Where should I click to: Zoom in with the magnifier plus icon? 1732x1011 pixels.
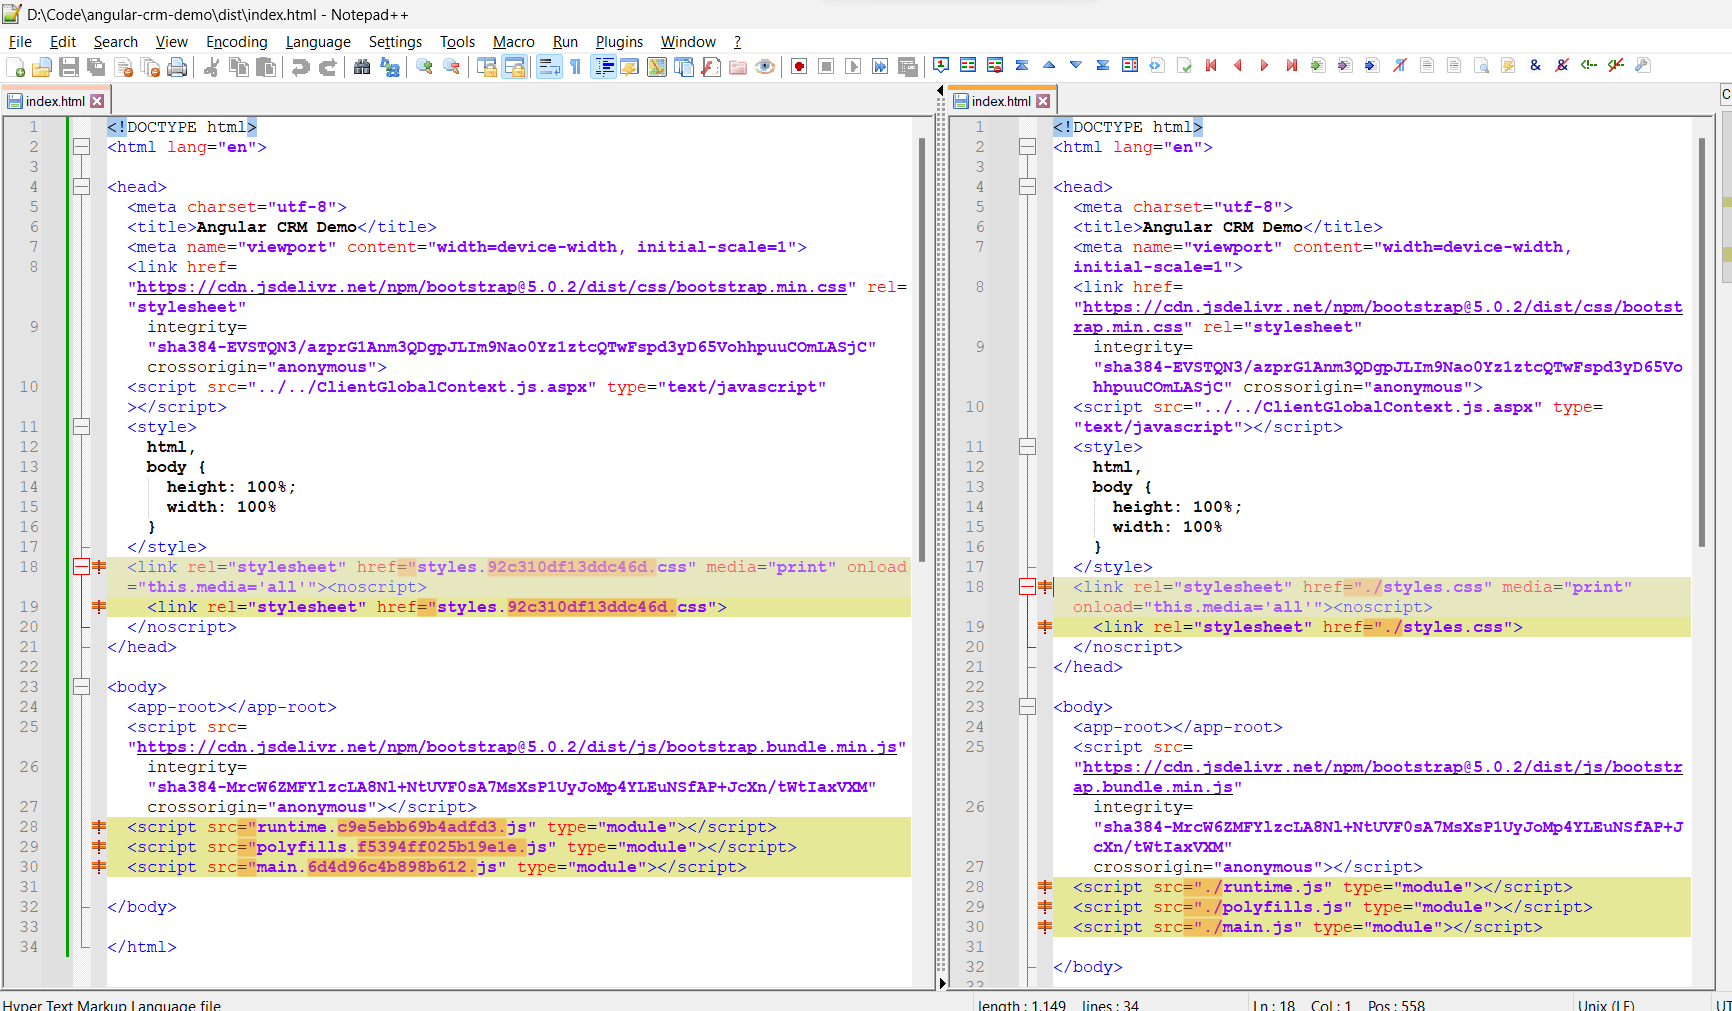coord(425,67)
